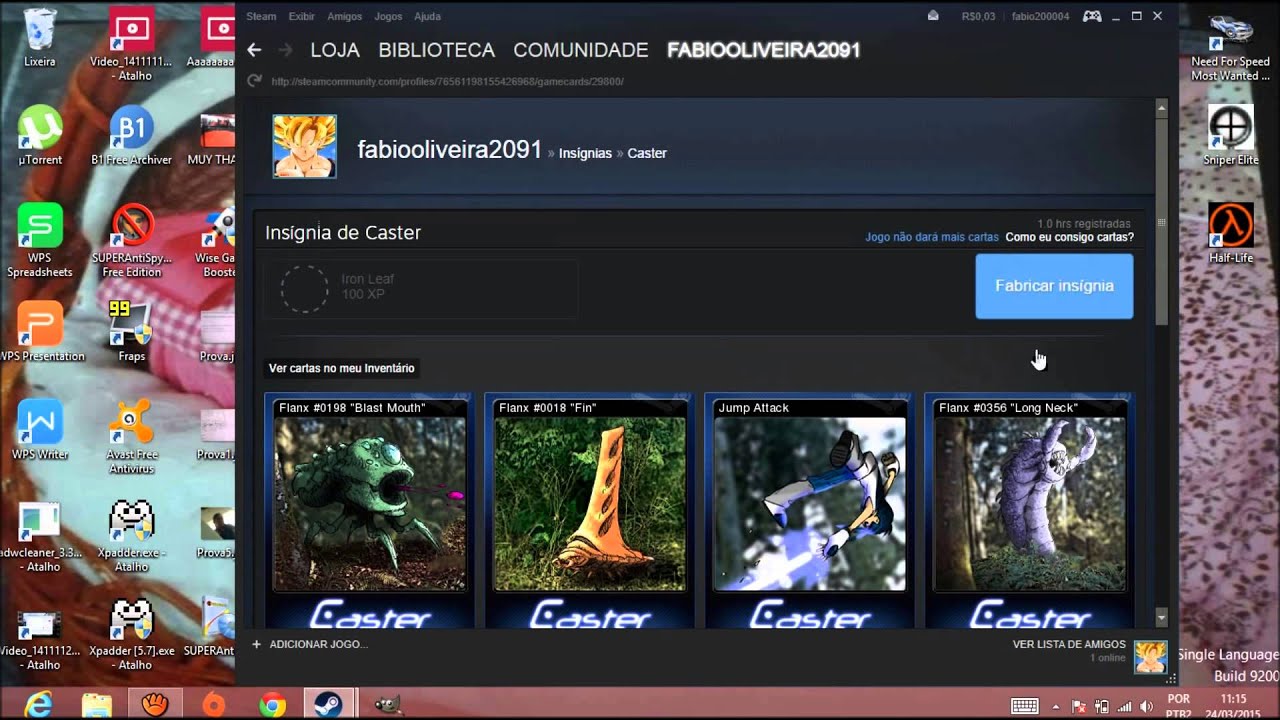Click ADICIONAR JOGO... at bottom left
The height and width of the screenshot is (720, 1280).
(310, 644)
